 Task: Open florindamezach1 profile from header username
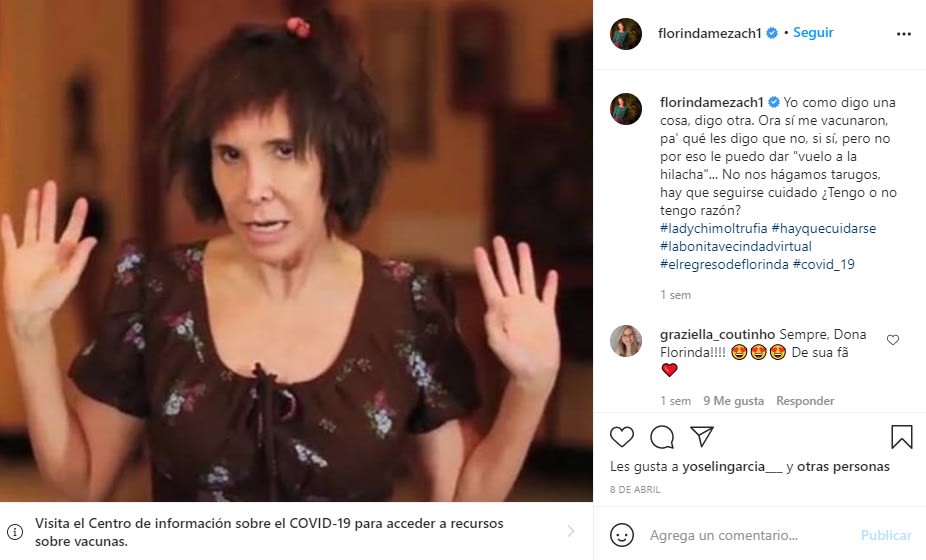pos(710,34)
